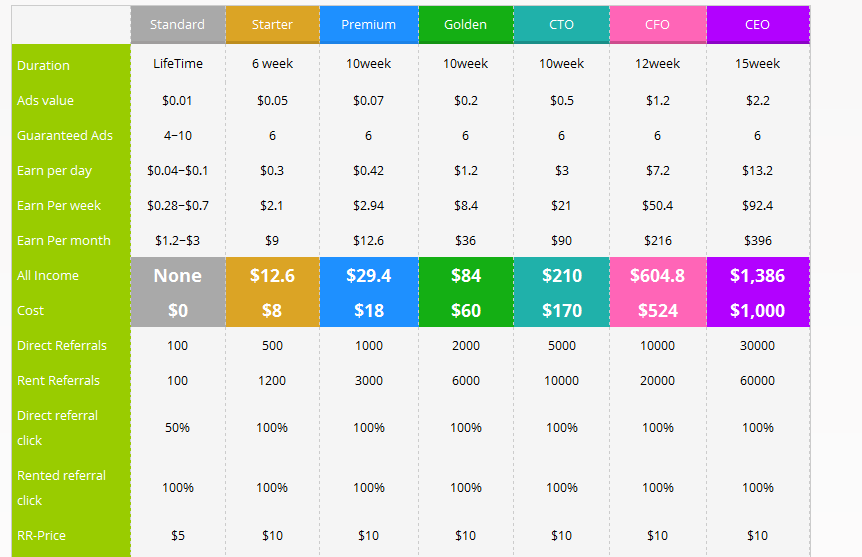The width and height of the screenshot is (862, 557).
Task: Select the Rent Referrals row label
Action: tap(58, 380)
